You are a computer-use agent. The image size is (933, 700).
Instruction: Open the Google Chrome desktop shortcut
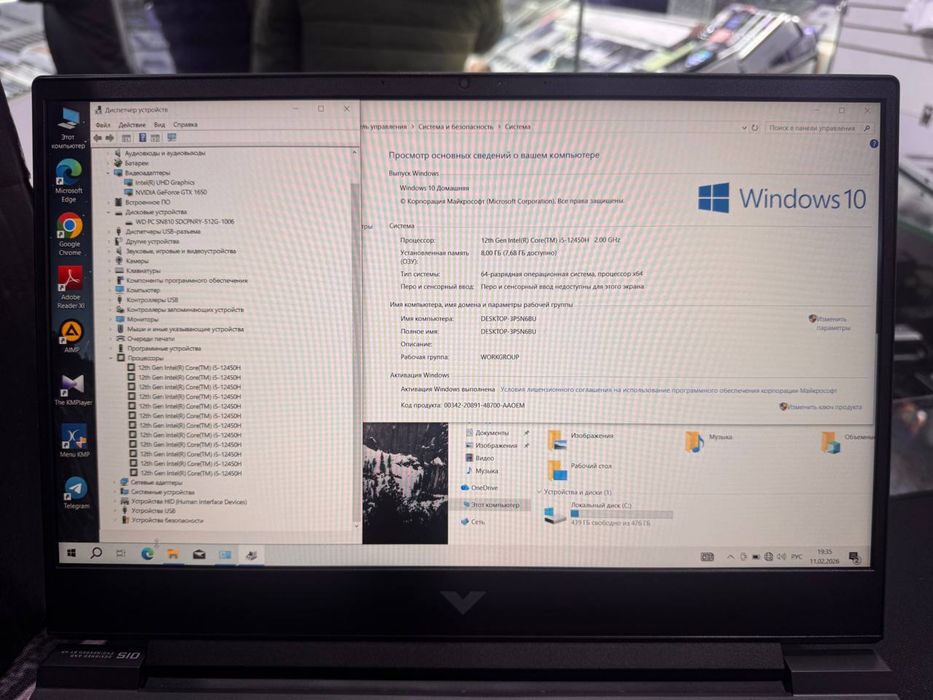click(70, 233)
